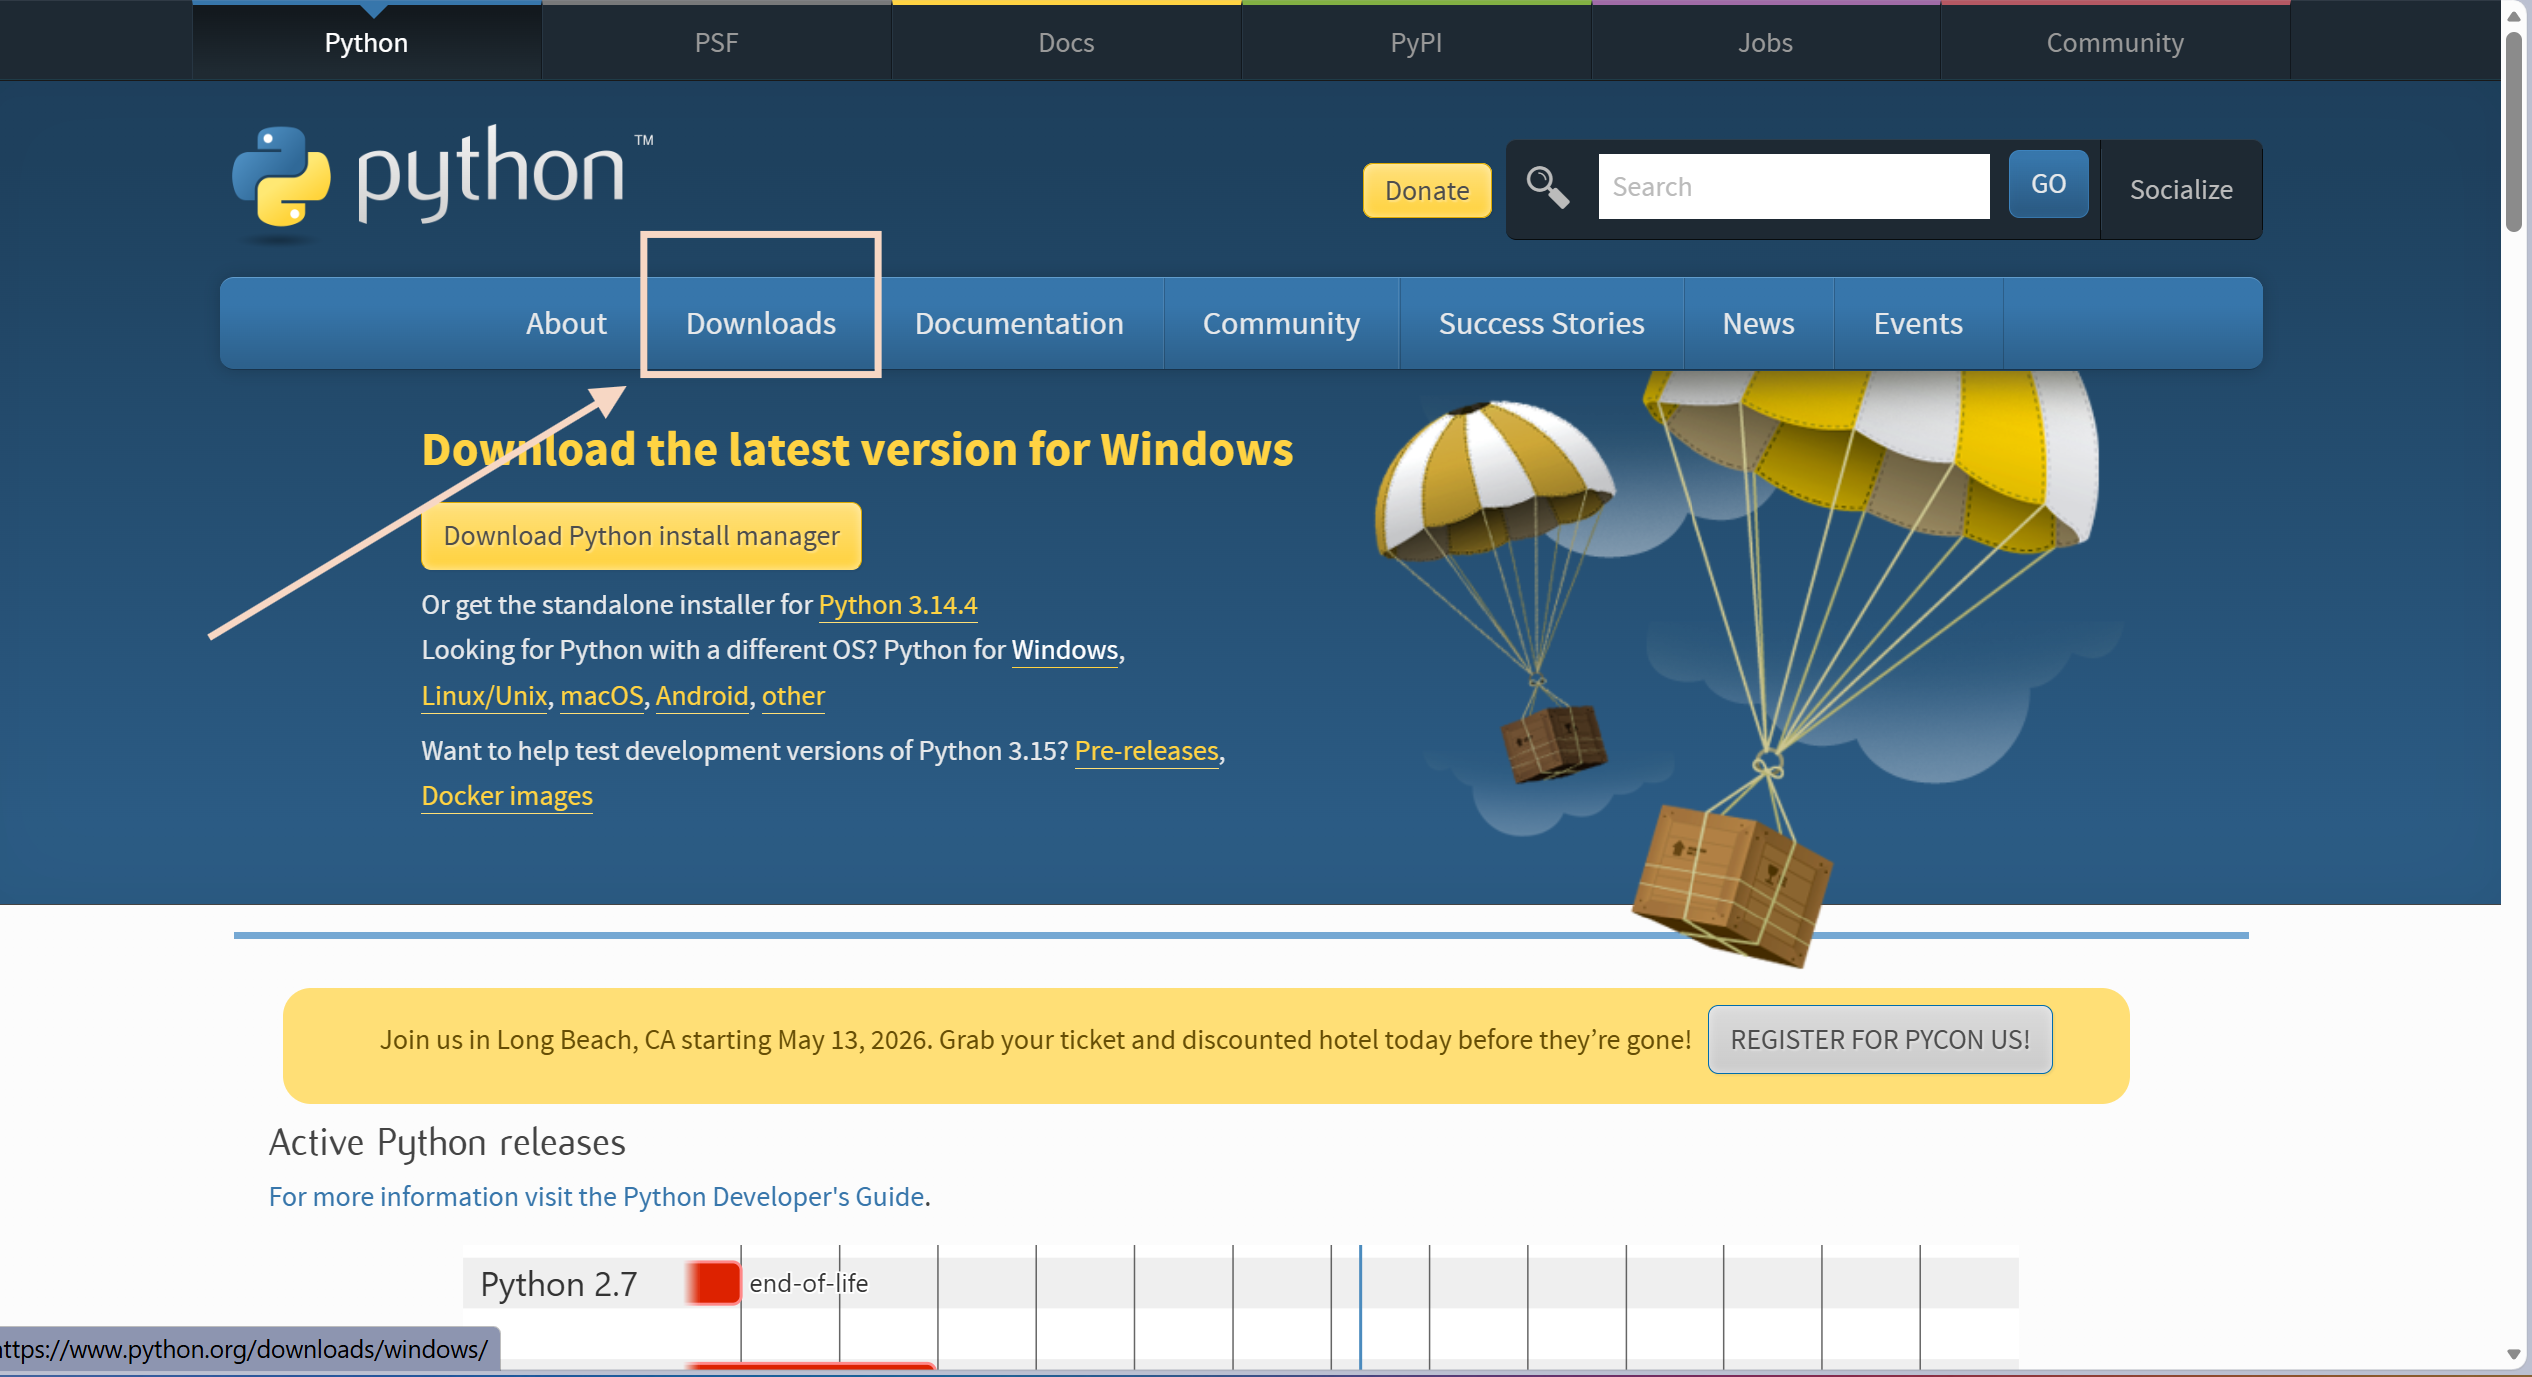Expand the Socialize menu
The width and height of the screenshot is (2532, 1377).
tap(2181, 189)
